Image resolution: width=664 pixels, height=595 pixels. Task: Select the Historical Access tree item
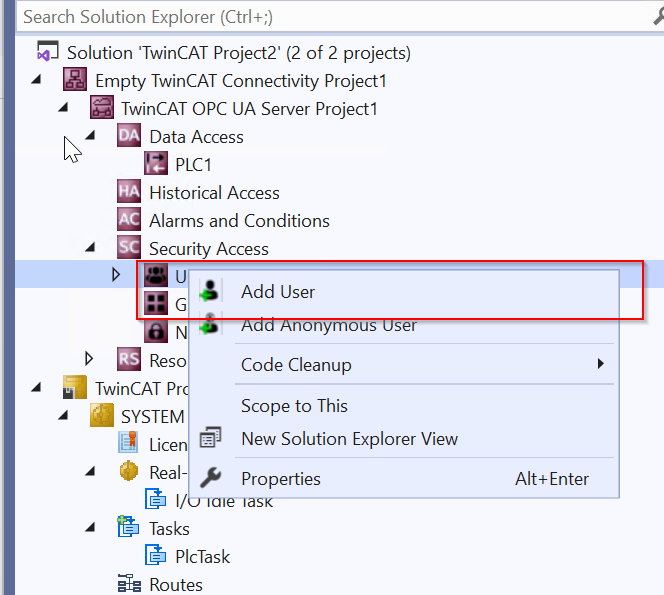click(214, 193)
